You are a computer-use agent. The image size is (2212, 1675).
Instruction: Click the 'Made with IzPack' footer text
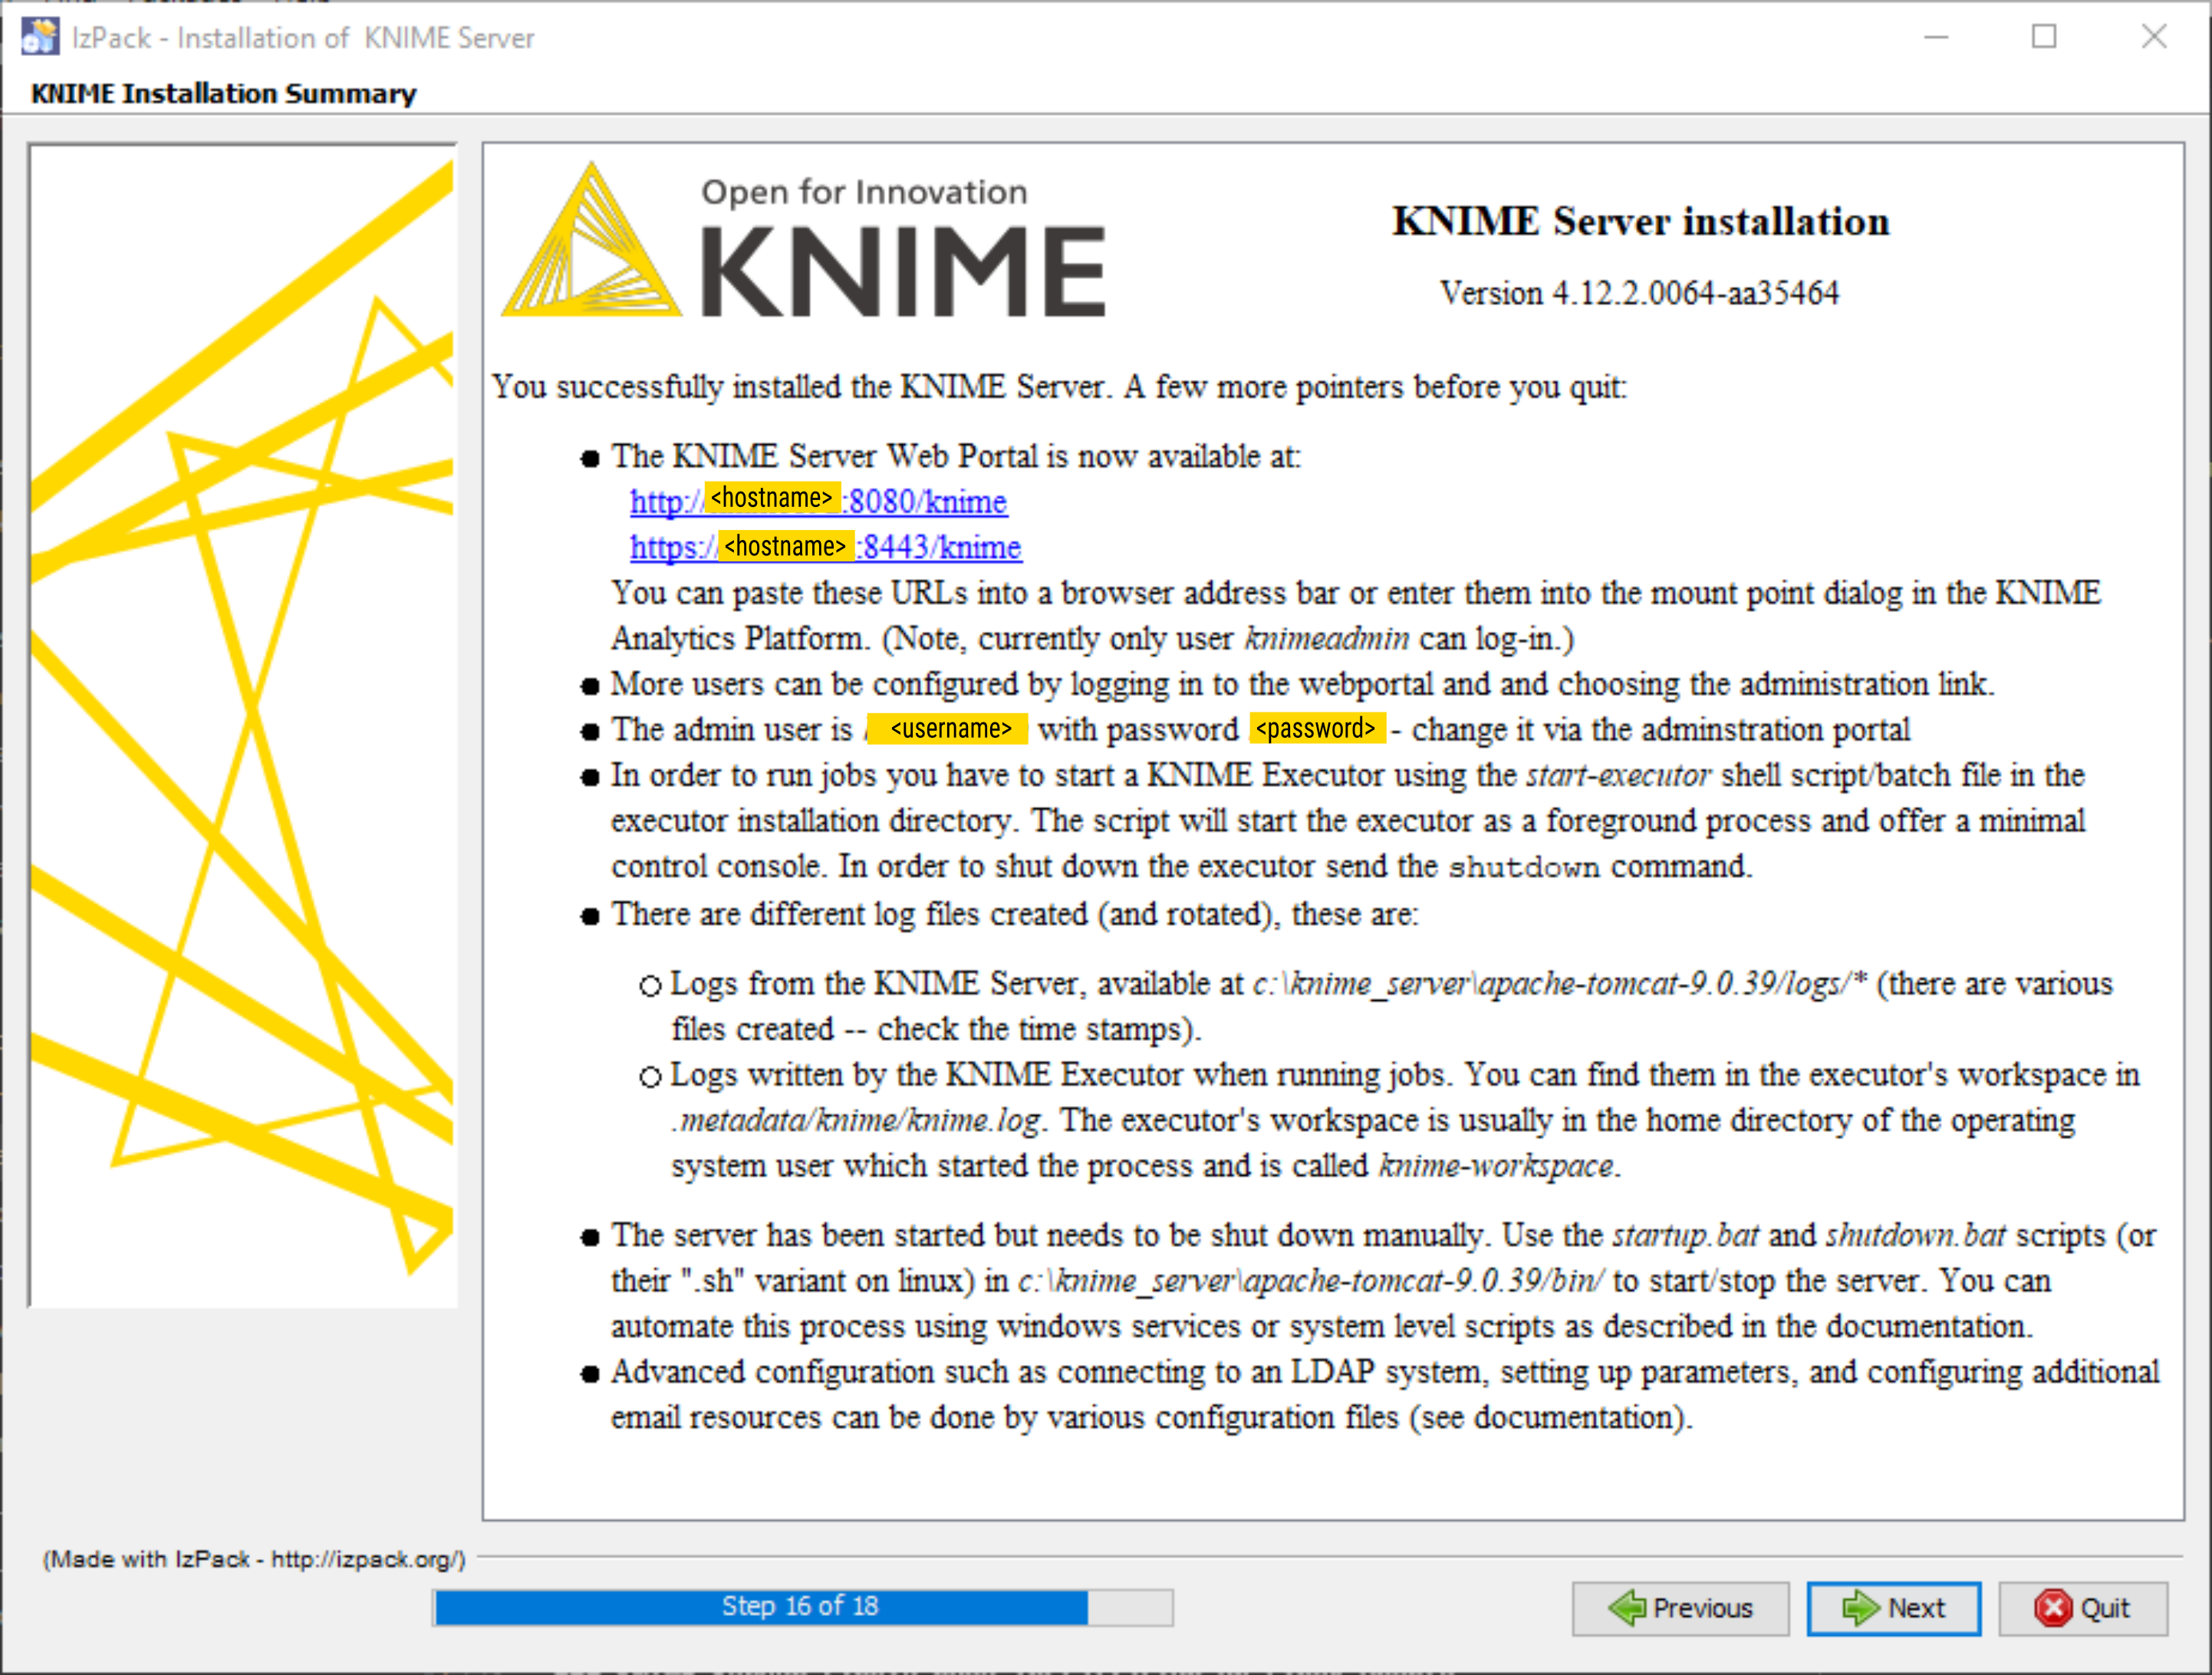point(254,1559)
